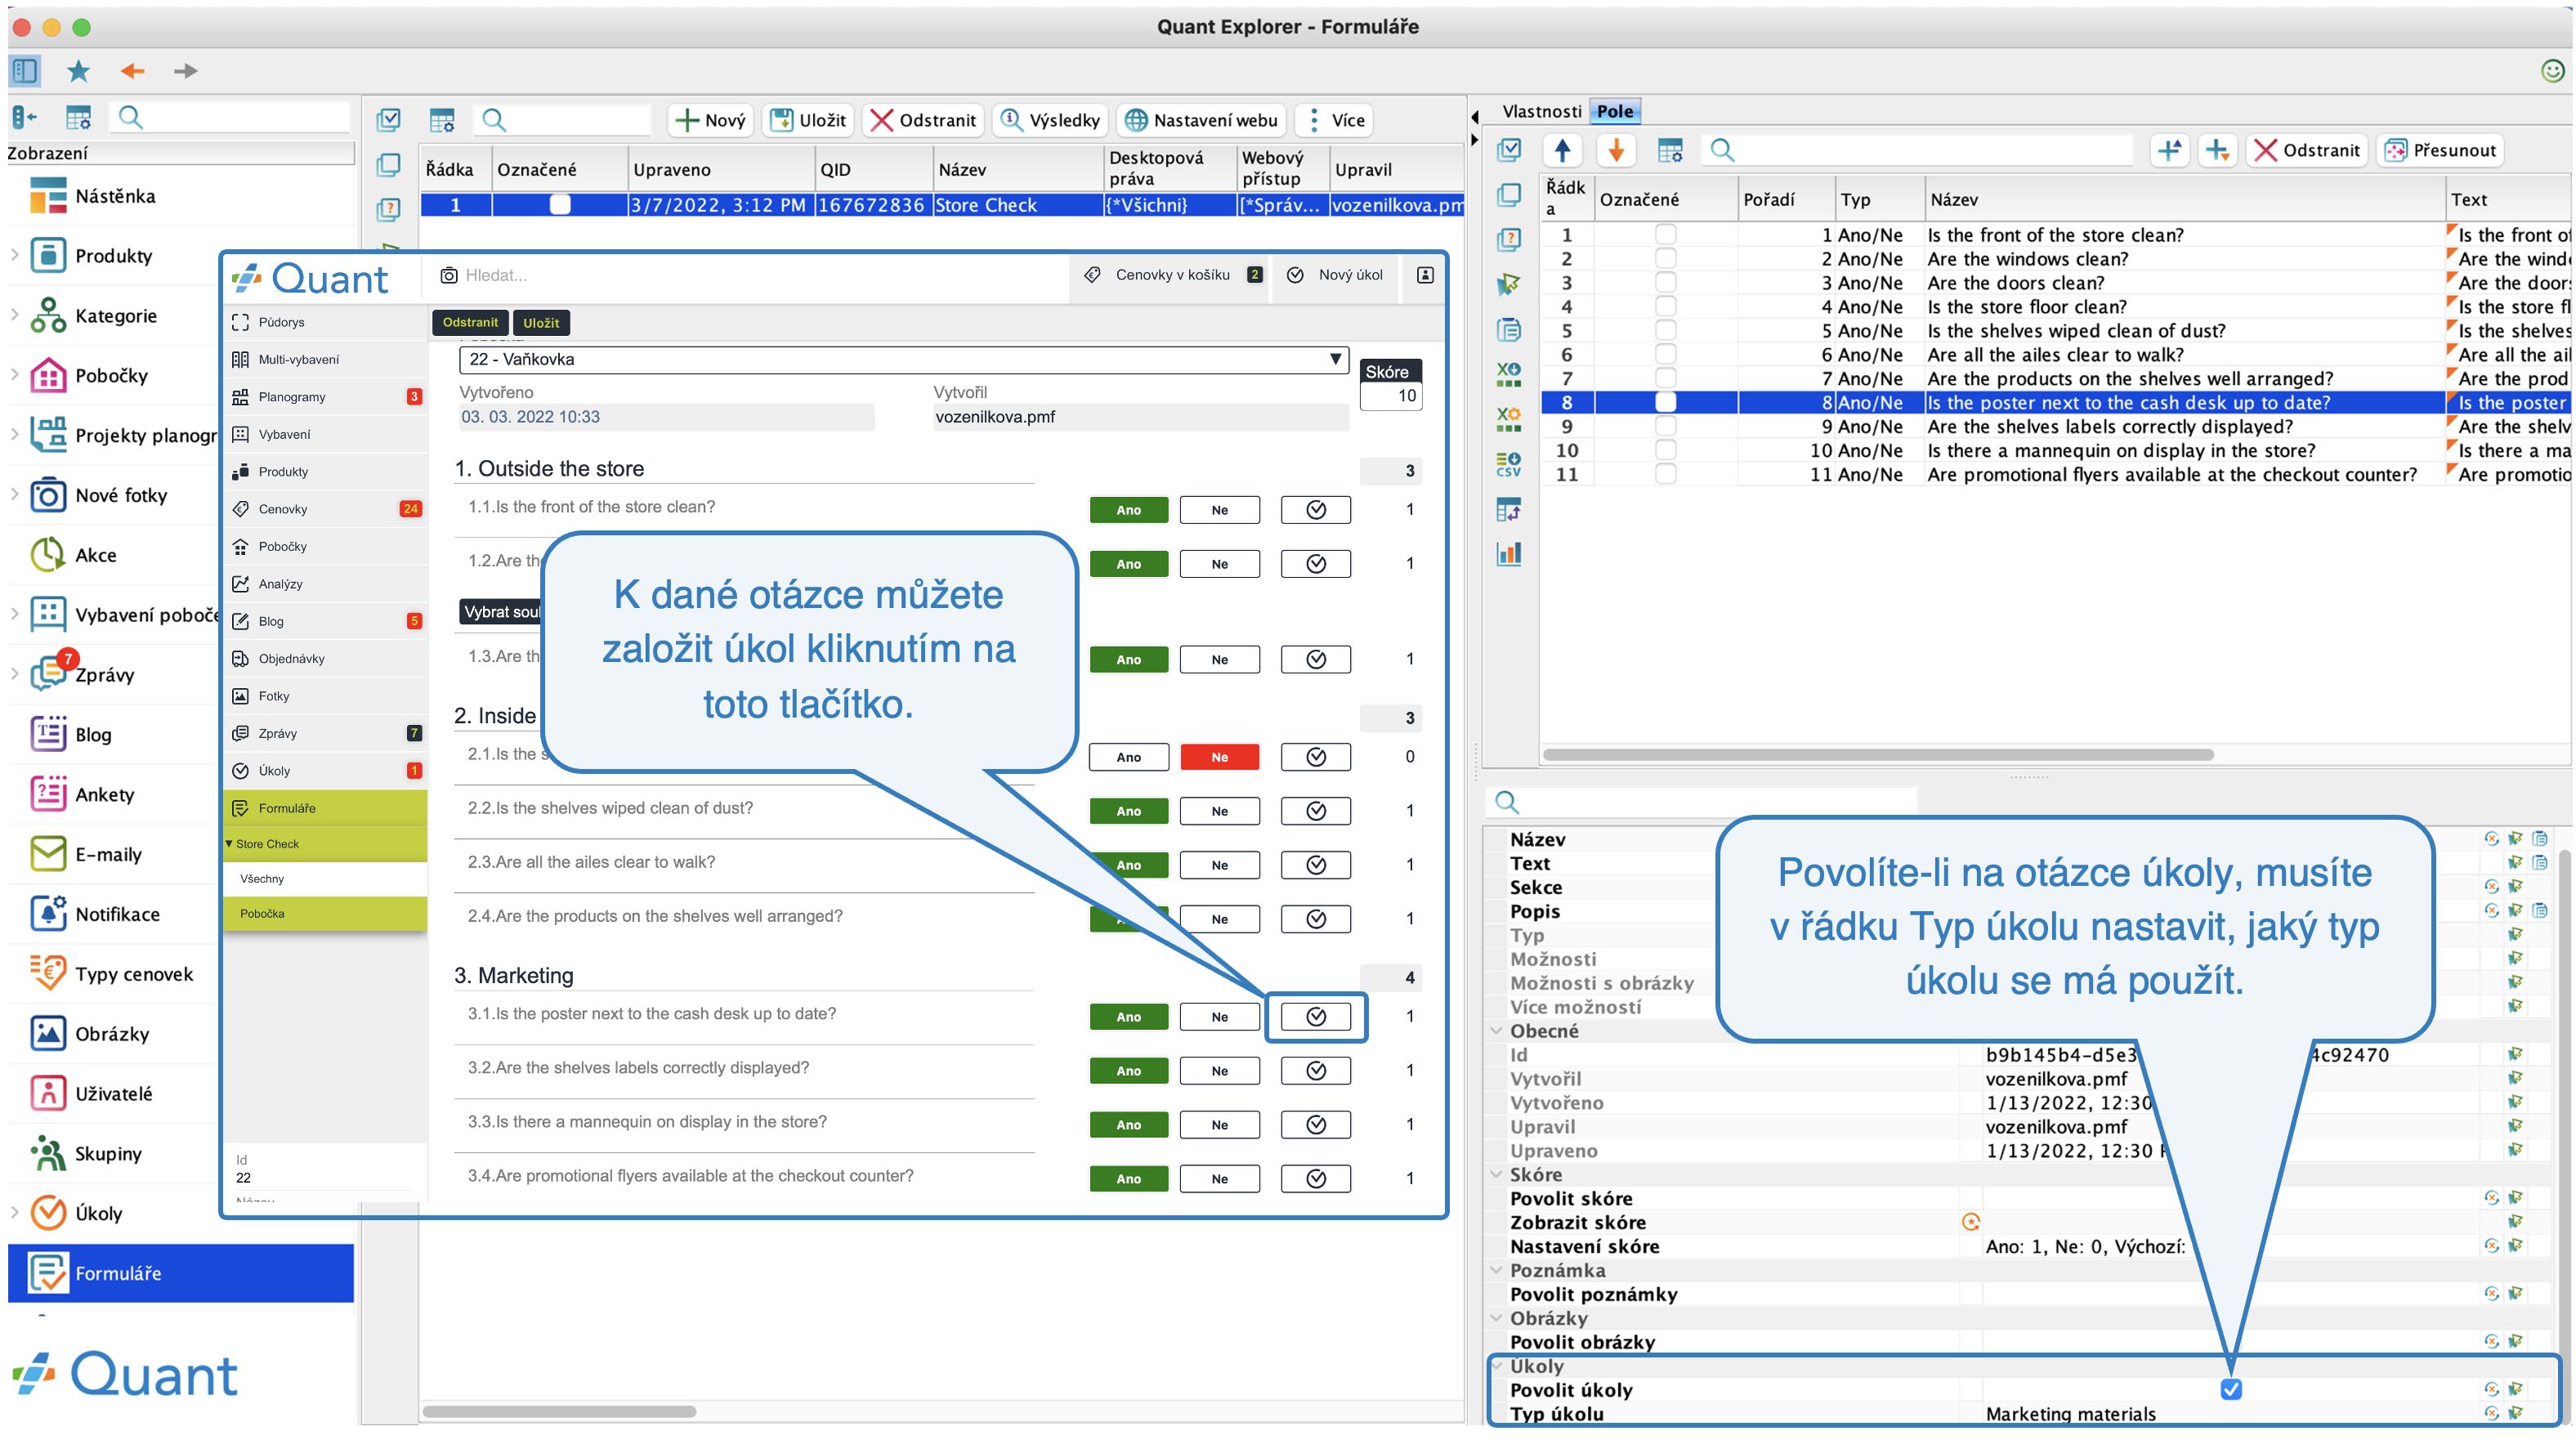Switch to the Pole tab
The height and width of the screenshot is (1440, 2576).
click(x=1614, y=111)
